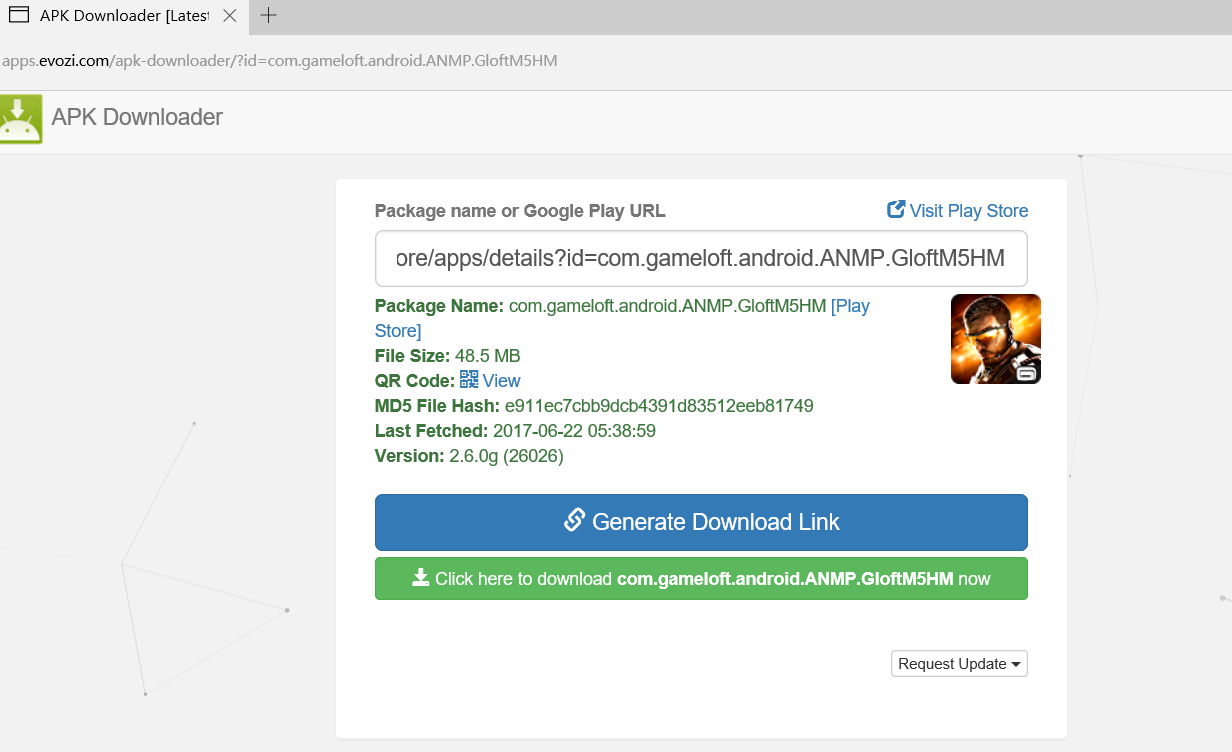Click the download arrow icon on green button
Screen dimensions: 1232x752
coord(421,578)
